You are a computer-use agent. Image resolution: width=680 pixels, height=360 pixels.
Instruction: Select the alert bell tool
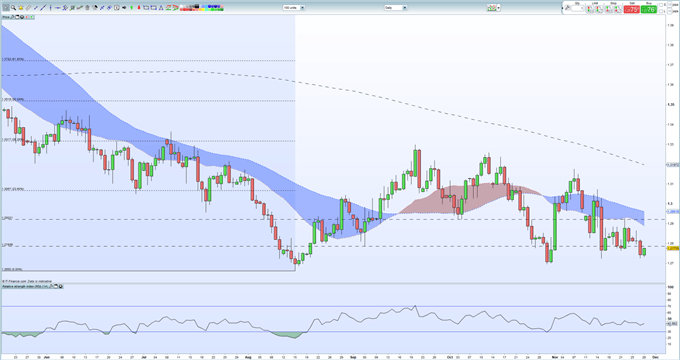click(21, 7)
